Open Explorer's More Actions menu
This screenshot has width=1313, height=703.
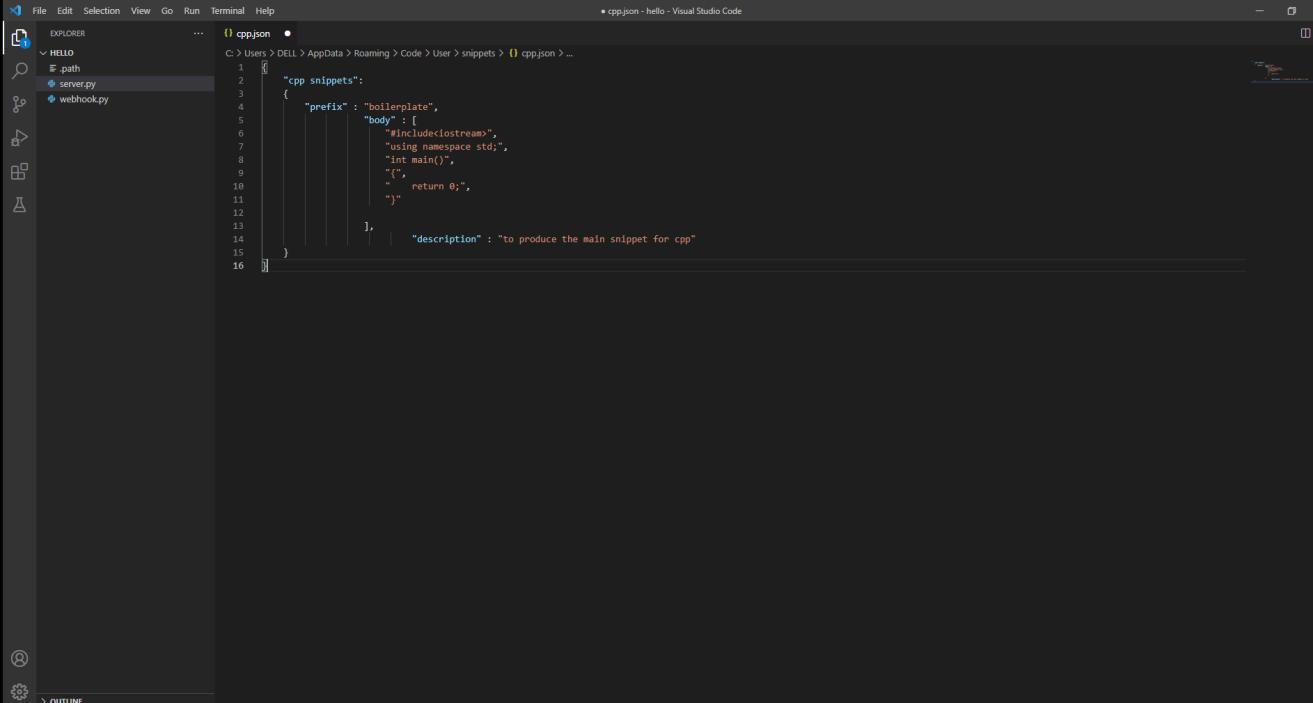(x=198, y=33)
